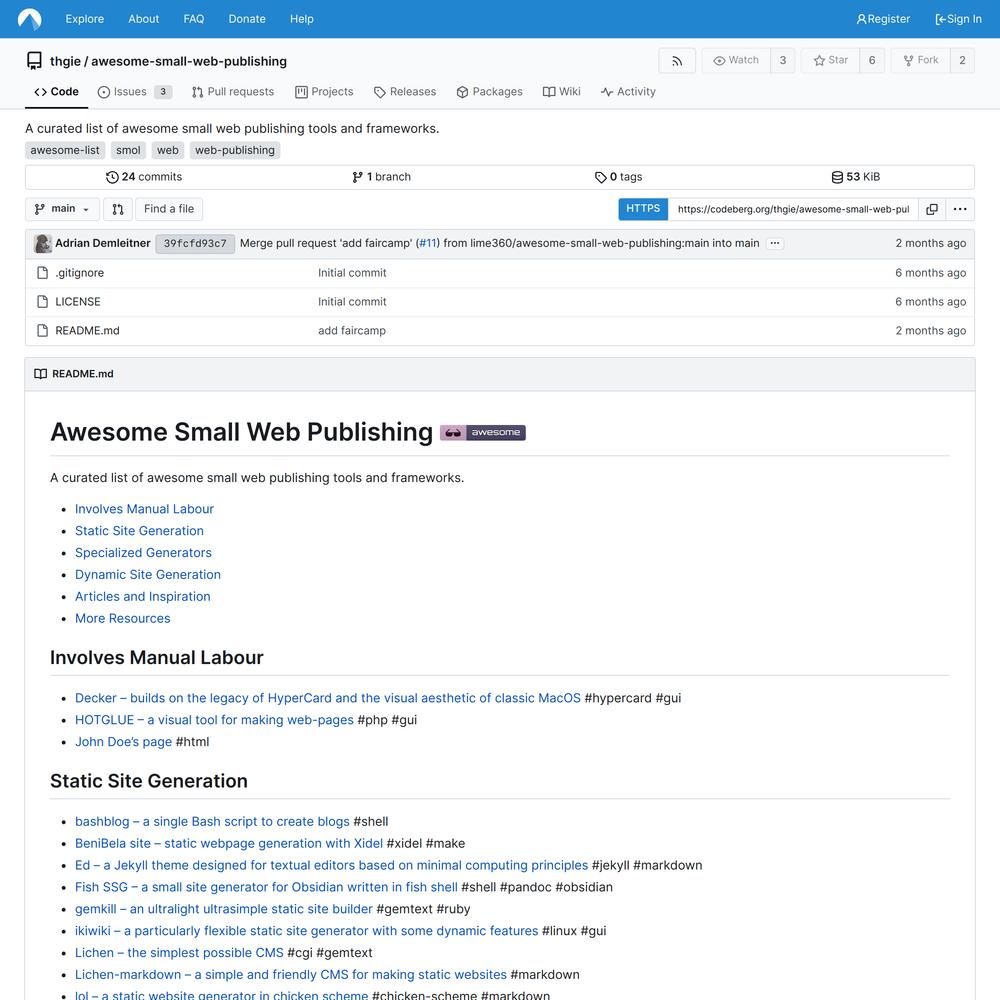Fork the repository

[921, 61]
